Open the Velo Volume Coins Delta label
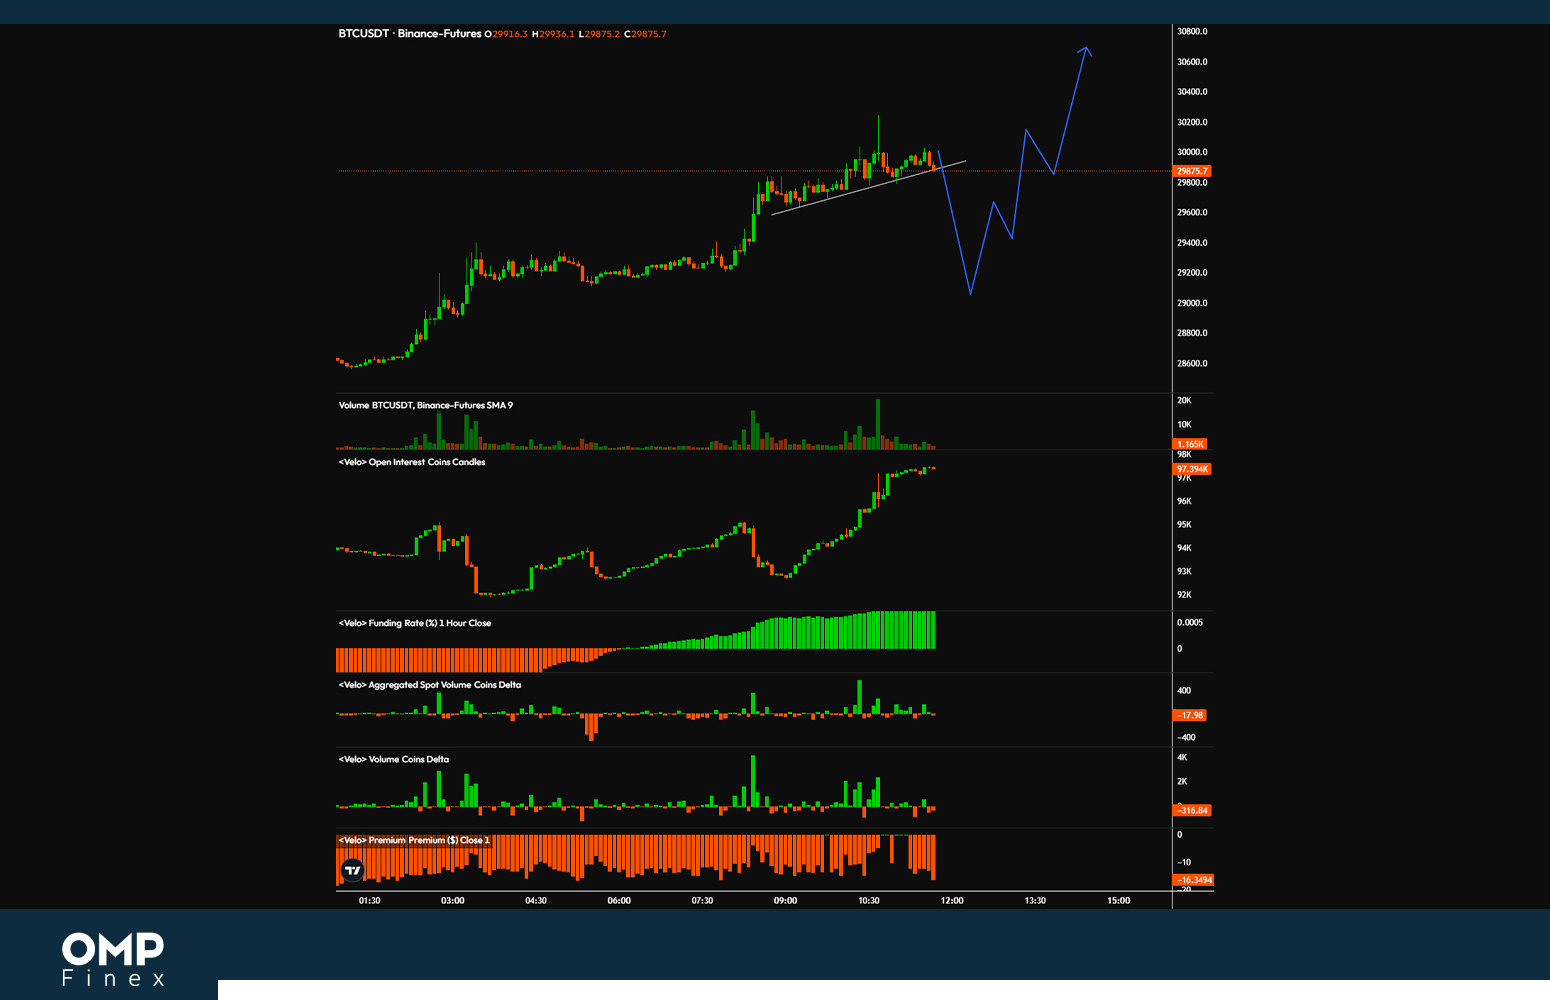Image resolution: width=1550 pixels, height=1000 pixels. point(394,759)
